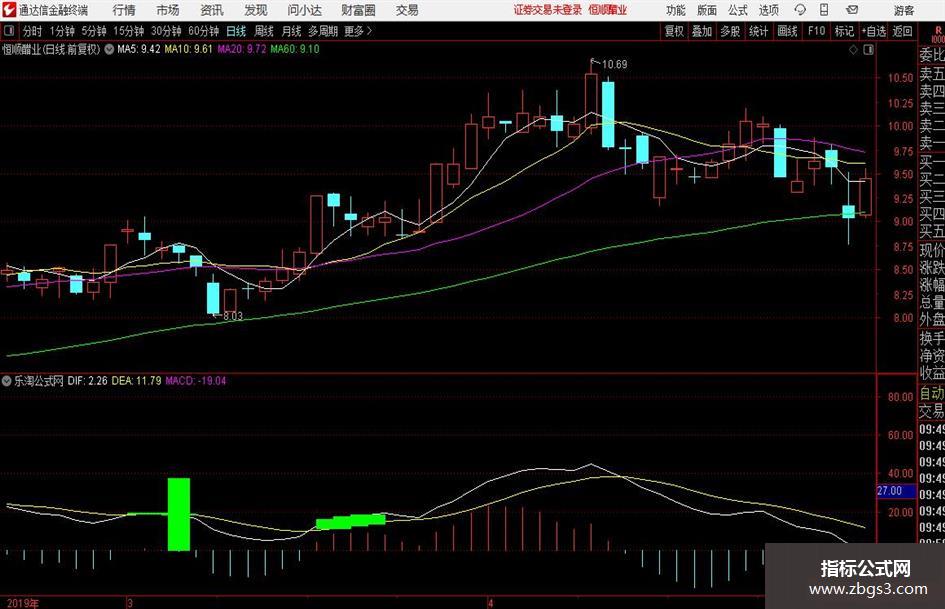The image size is (945, 609).
Task: Open the mail envelope icon
Action: [x=852, y=10]
